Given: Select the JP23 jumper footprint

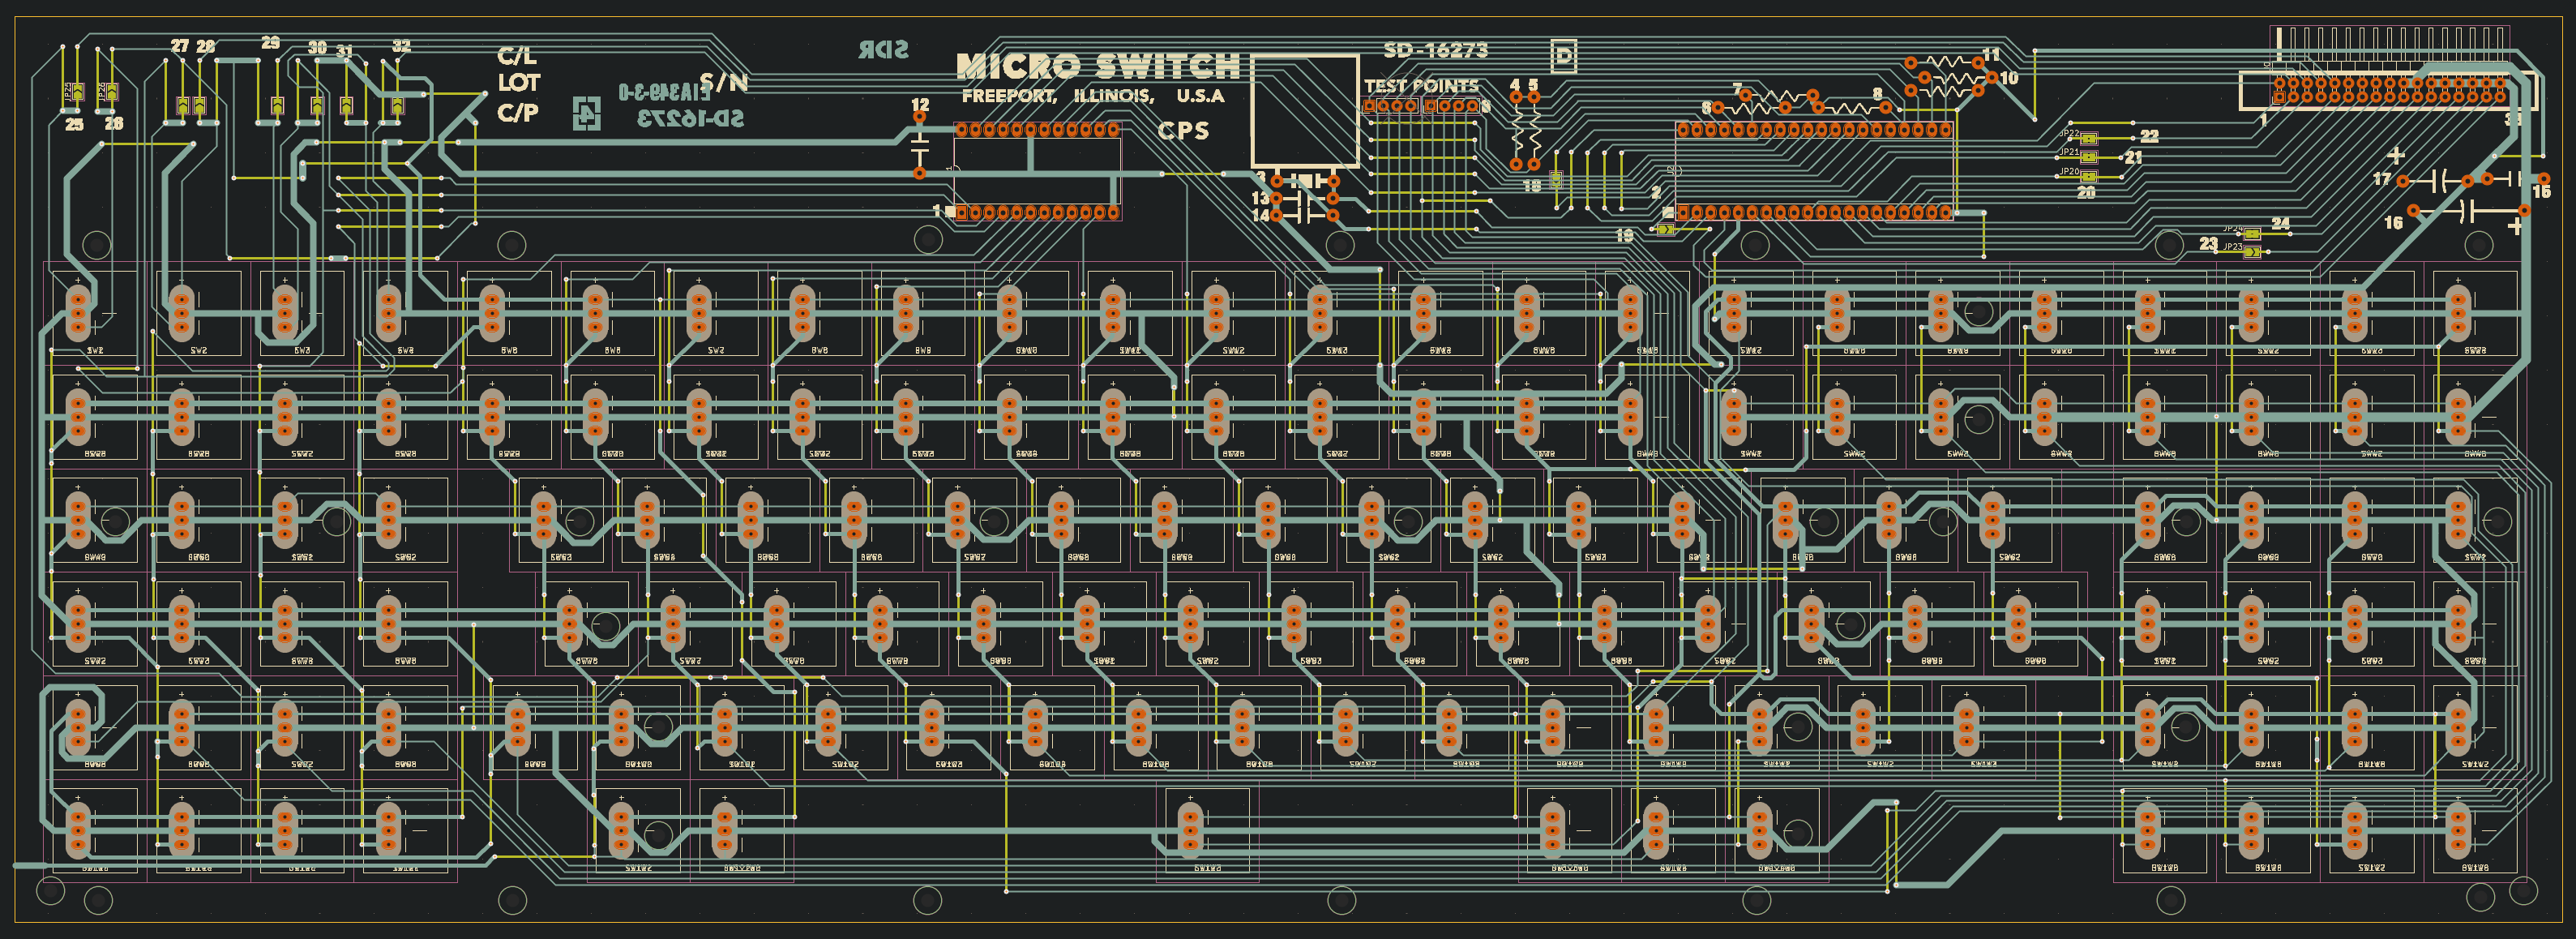Looking at the screenshot, I should (x=2251, y=252).
